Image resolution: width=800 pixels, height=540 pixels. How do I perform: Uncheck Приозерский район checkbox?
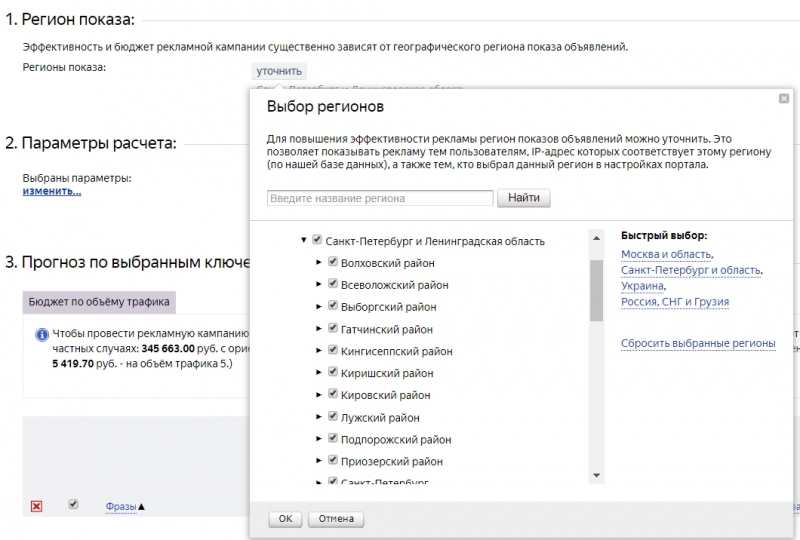pos(333,460)
